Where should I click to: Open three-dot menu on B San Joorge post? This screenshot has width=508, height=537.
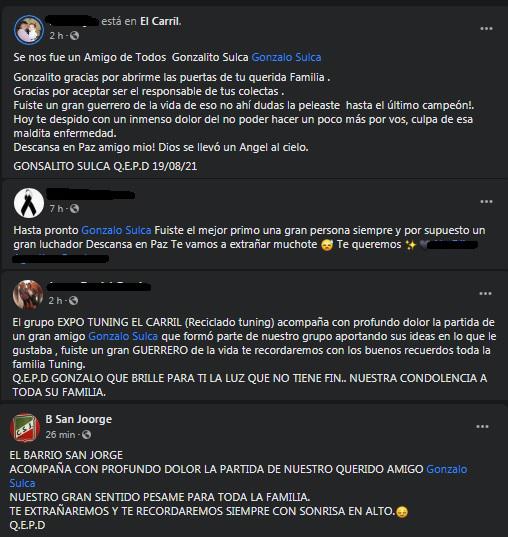482,426
